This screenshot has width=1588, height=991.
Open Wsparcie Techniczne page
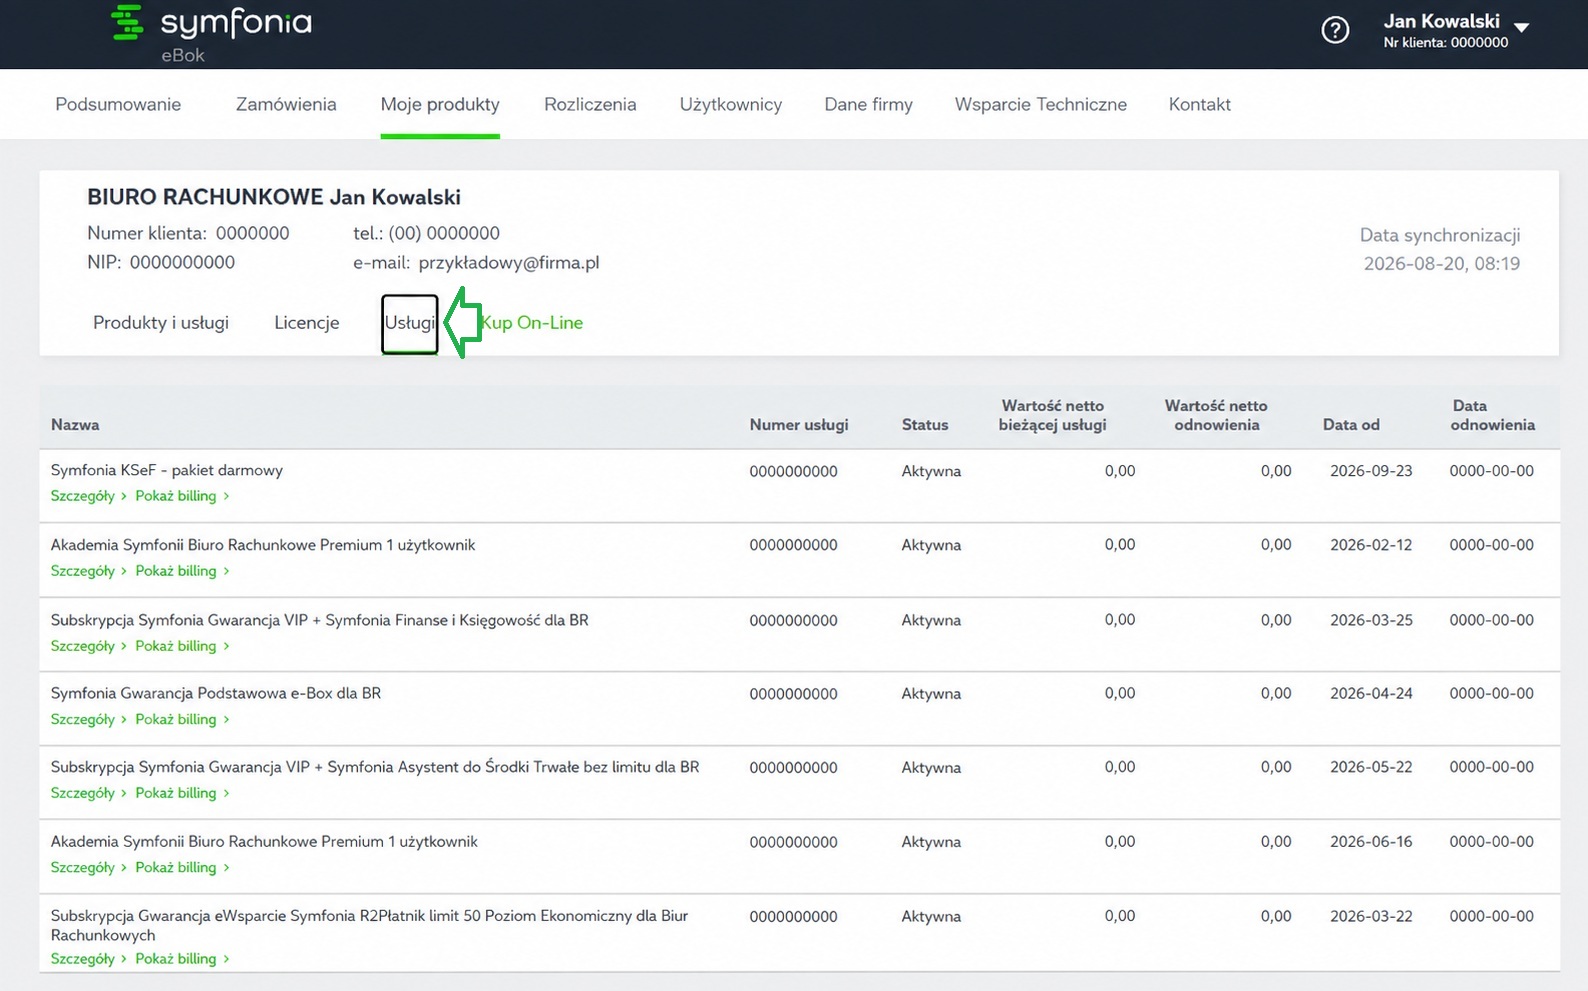[x=1040, y=104]
